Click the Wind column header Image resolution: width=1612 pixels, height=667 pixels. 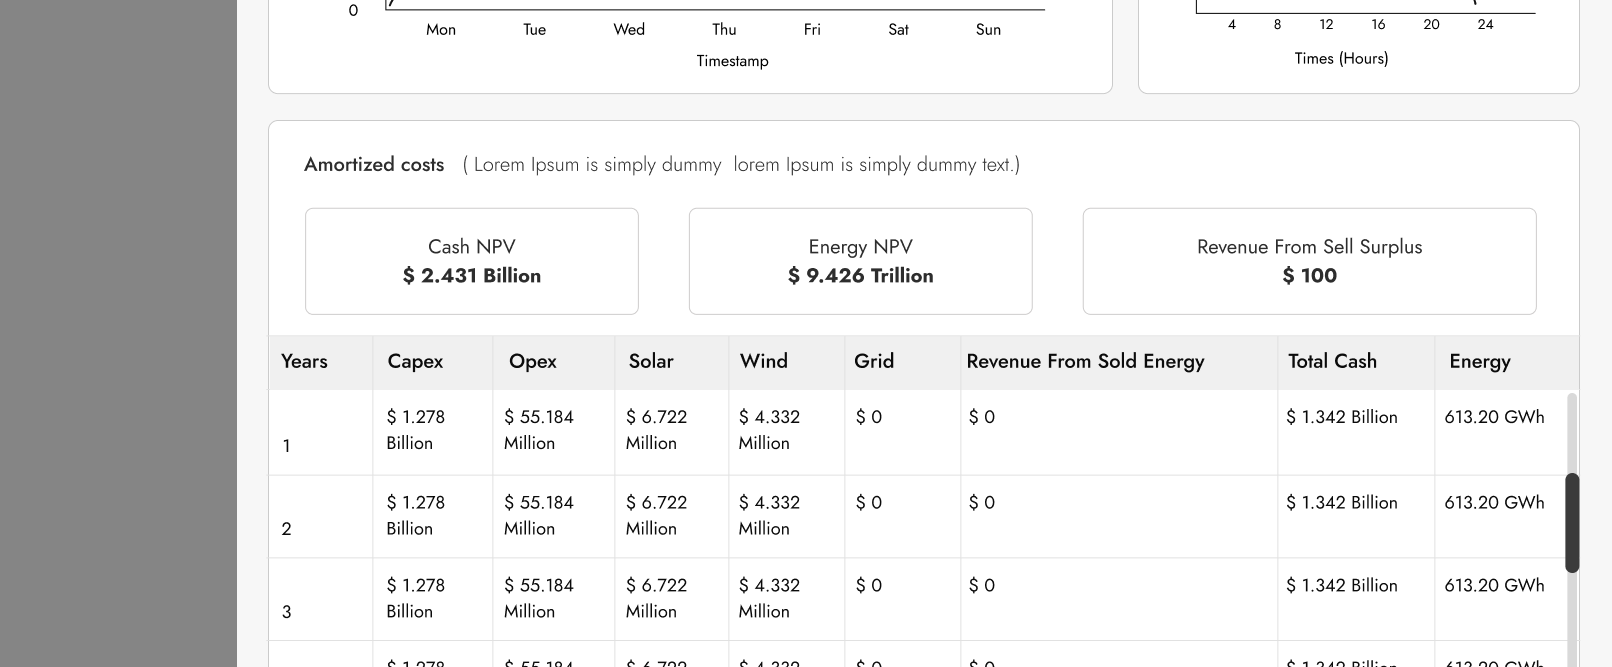(x=764, y=361)
